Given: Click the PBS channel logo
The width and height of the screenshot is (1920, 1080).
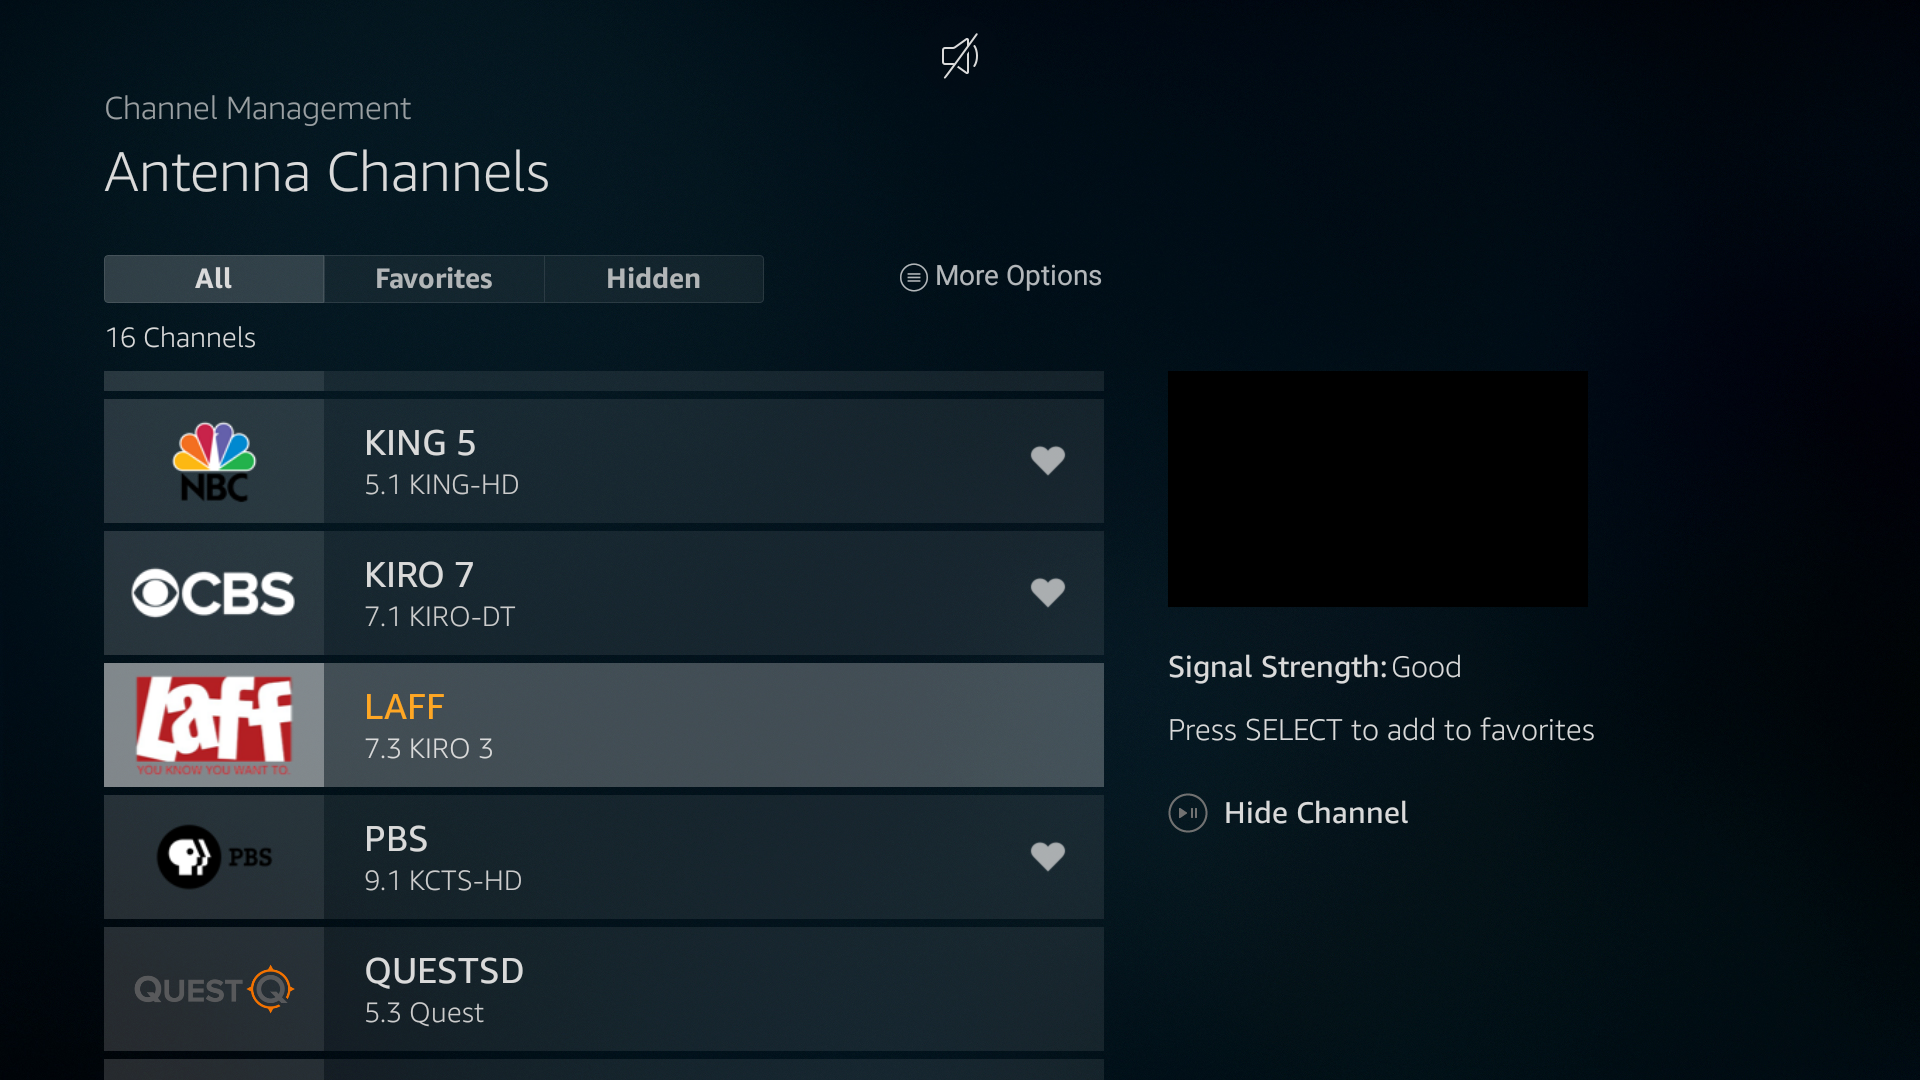Looking at the screenshot, I should (x=214, y=857).
